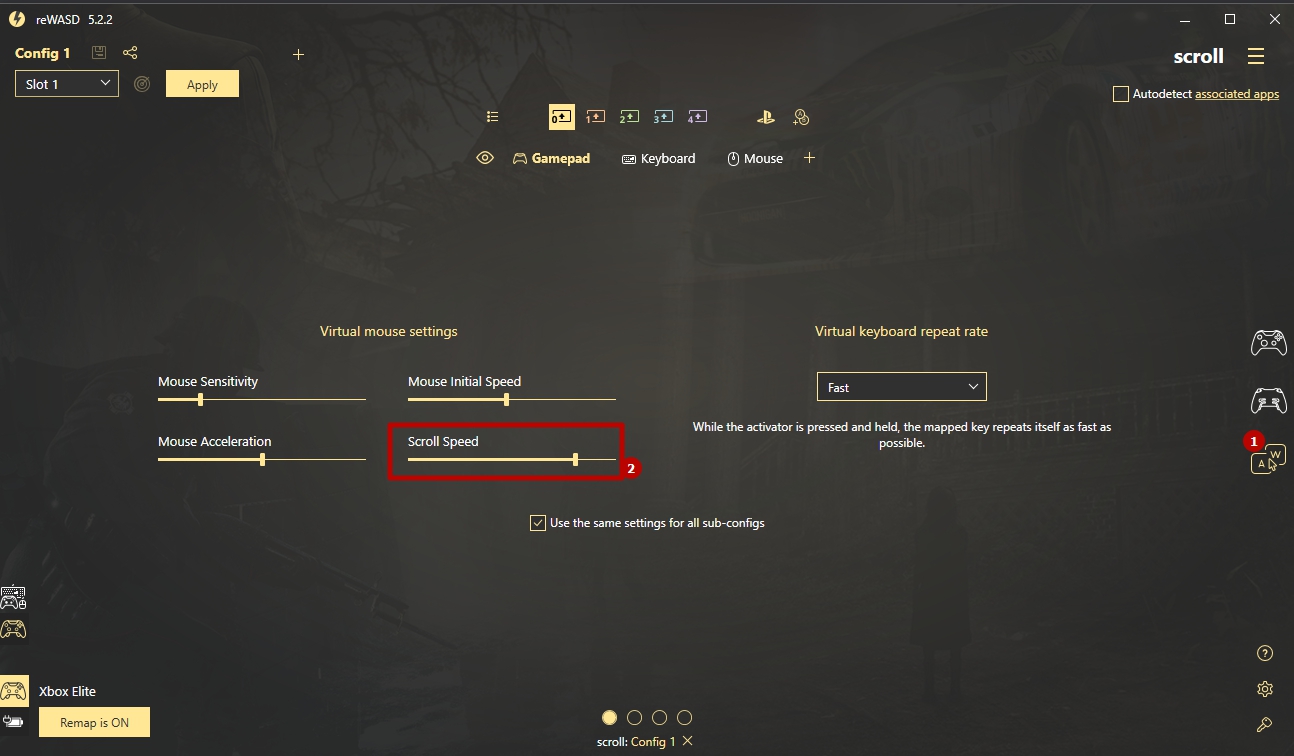Select Shift layer 4 icon
The width and height of the screenshot is (1294, 756).
(697, 117)
